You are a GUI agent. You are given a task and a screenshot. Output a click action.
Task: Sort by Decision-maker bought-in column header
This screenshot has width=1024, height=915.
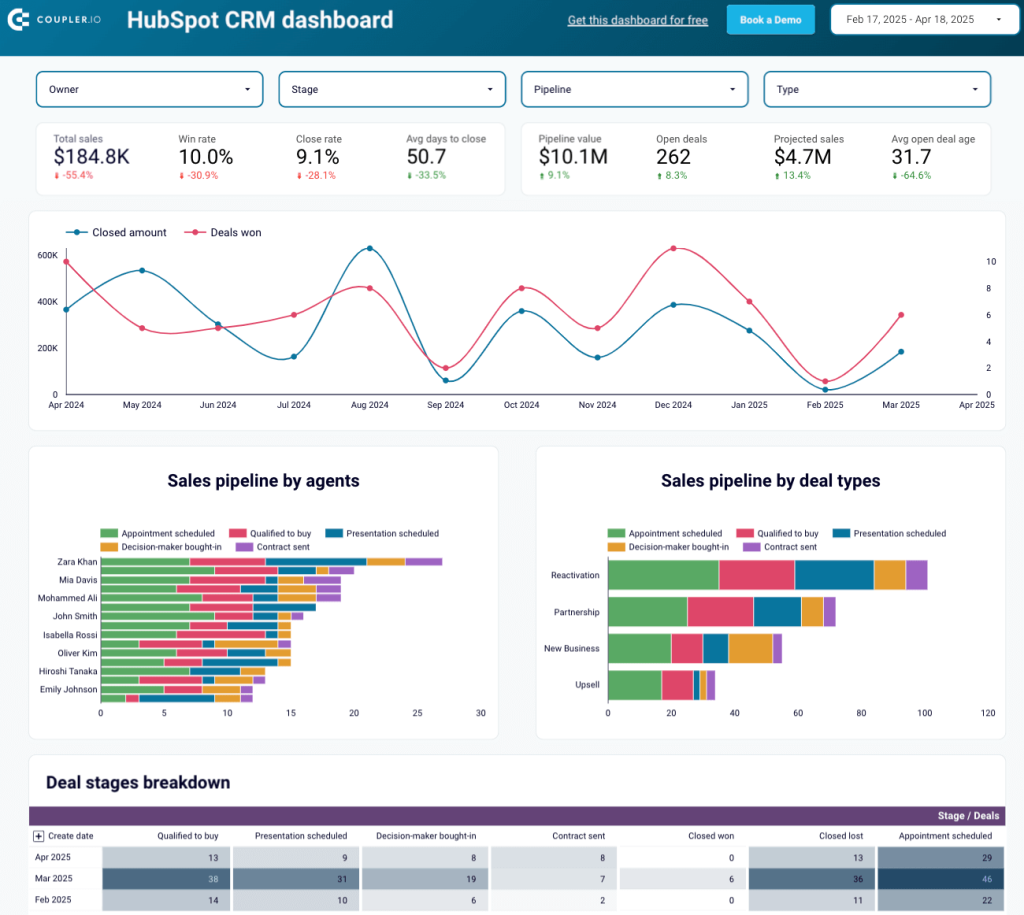point(426,836)
